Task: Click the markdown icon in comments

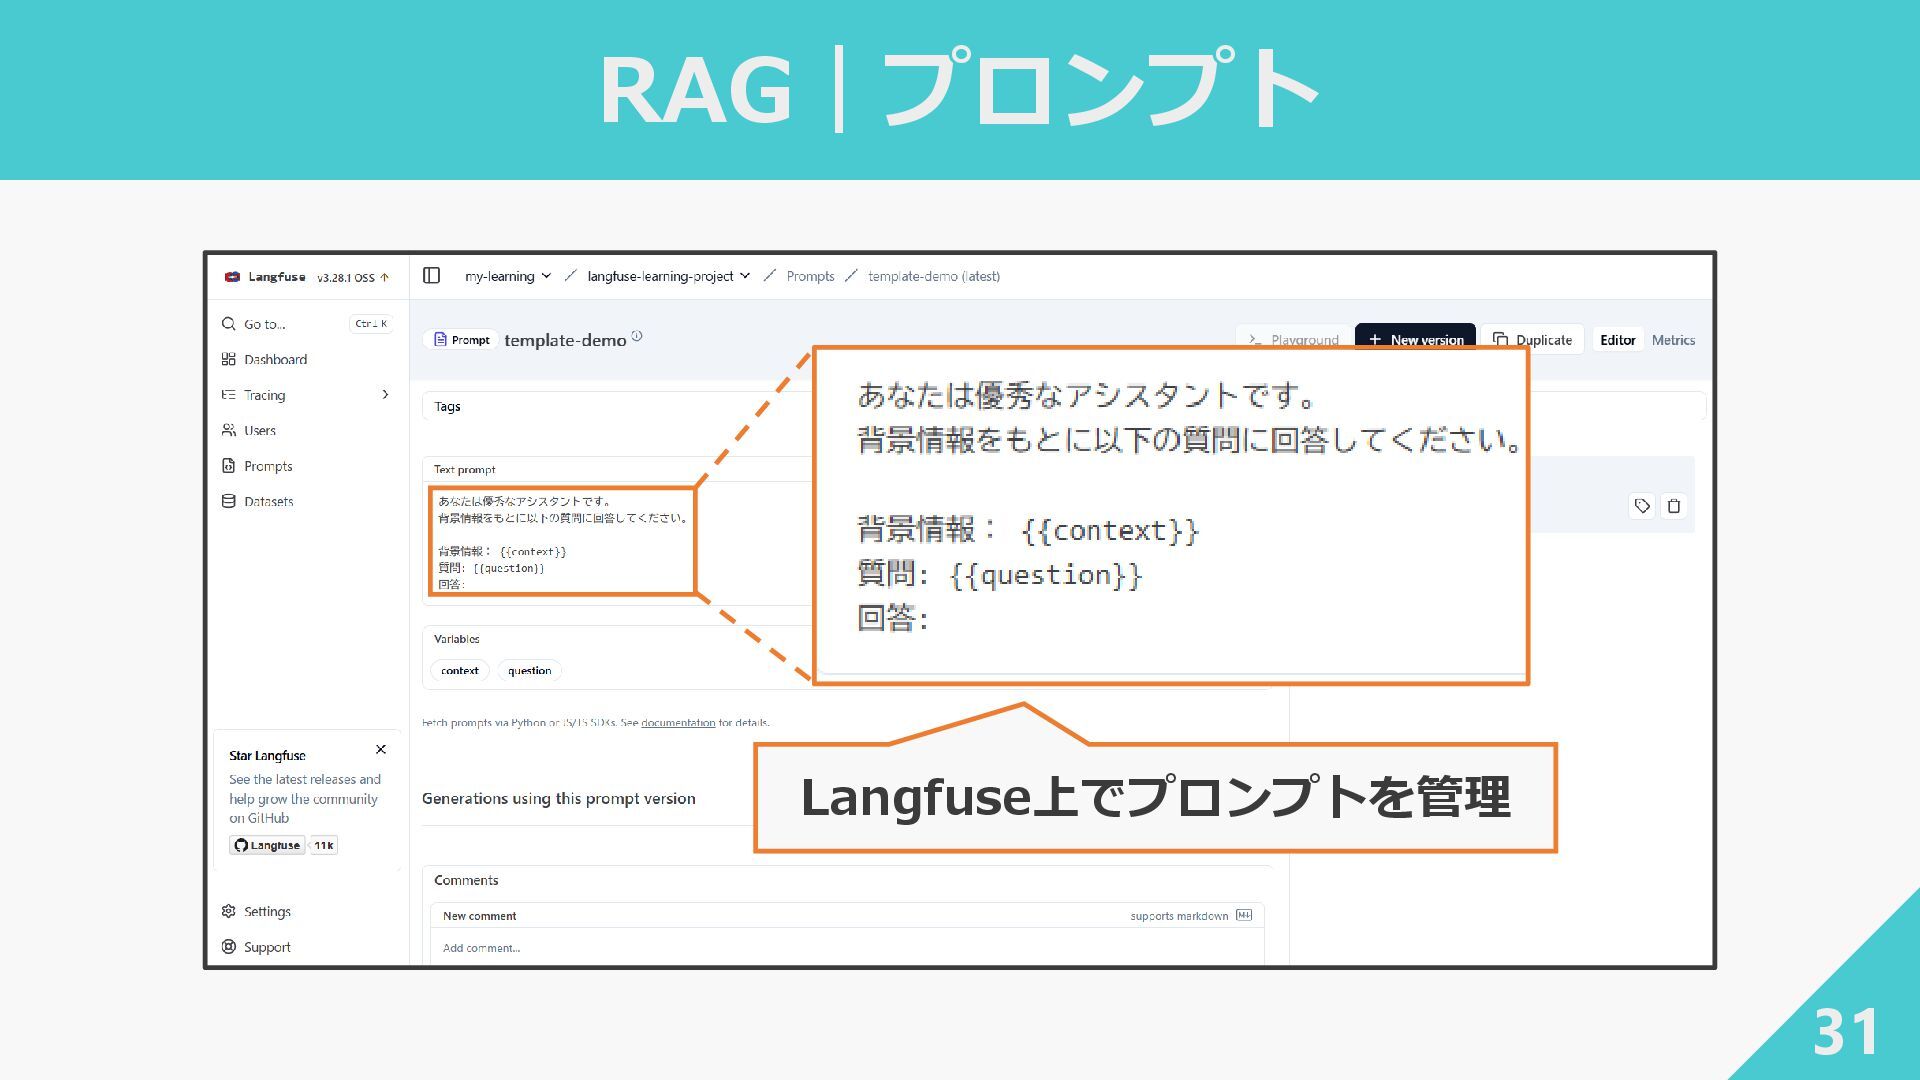Action: tap(1244, 915)
